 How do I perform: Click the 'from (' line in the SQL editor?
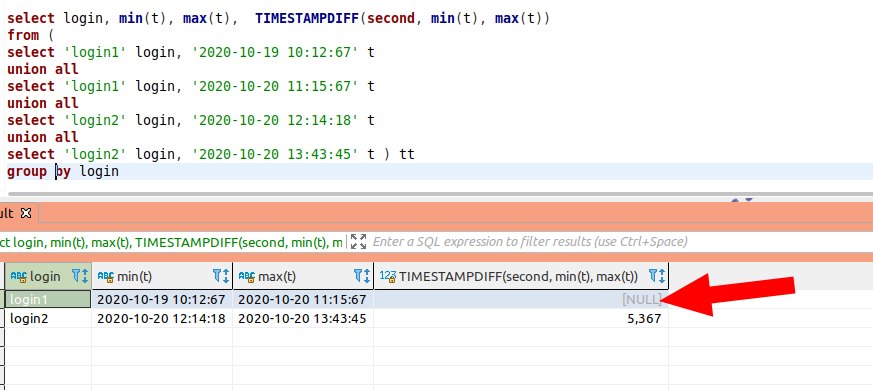(31, 36)
